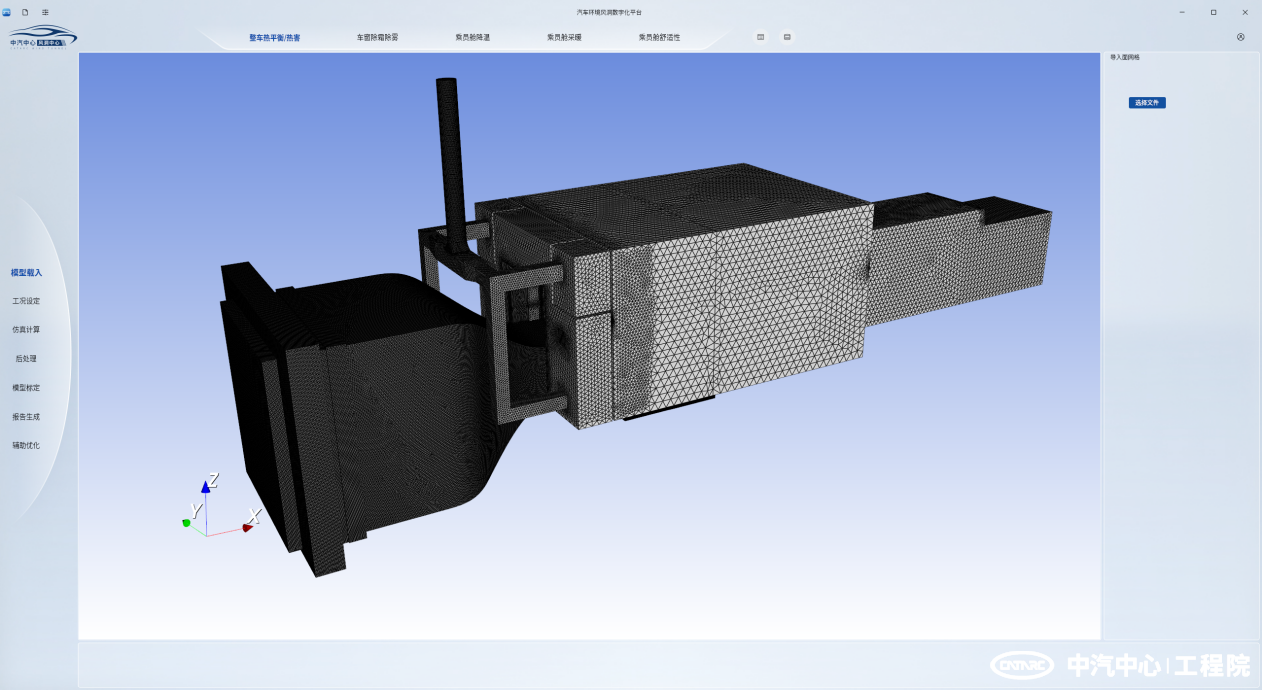The image size is (1262, 690).
Task: Click the second panel layout icon after tabs
Action: (x=787, y=37)
